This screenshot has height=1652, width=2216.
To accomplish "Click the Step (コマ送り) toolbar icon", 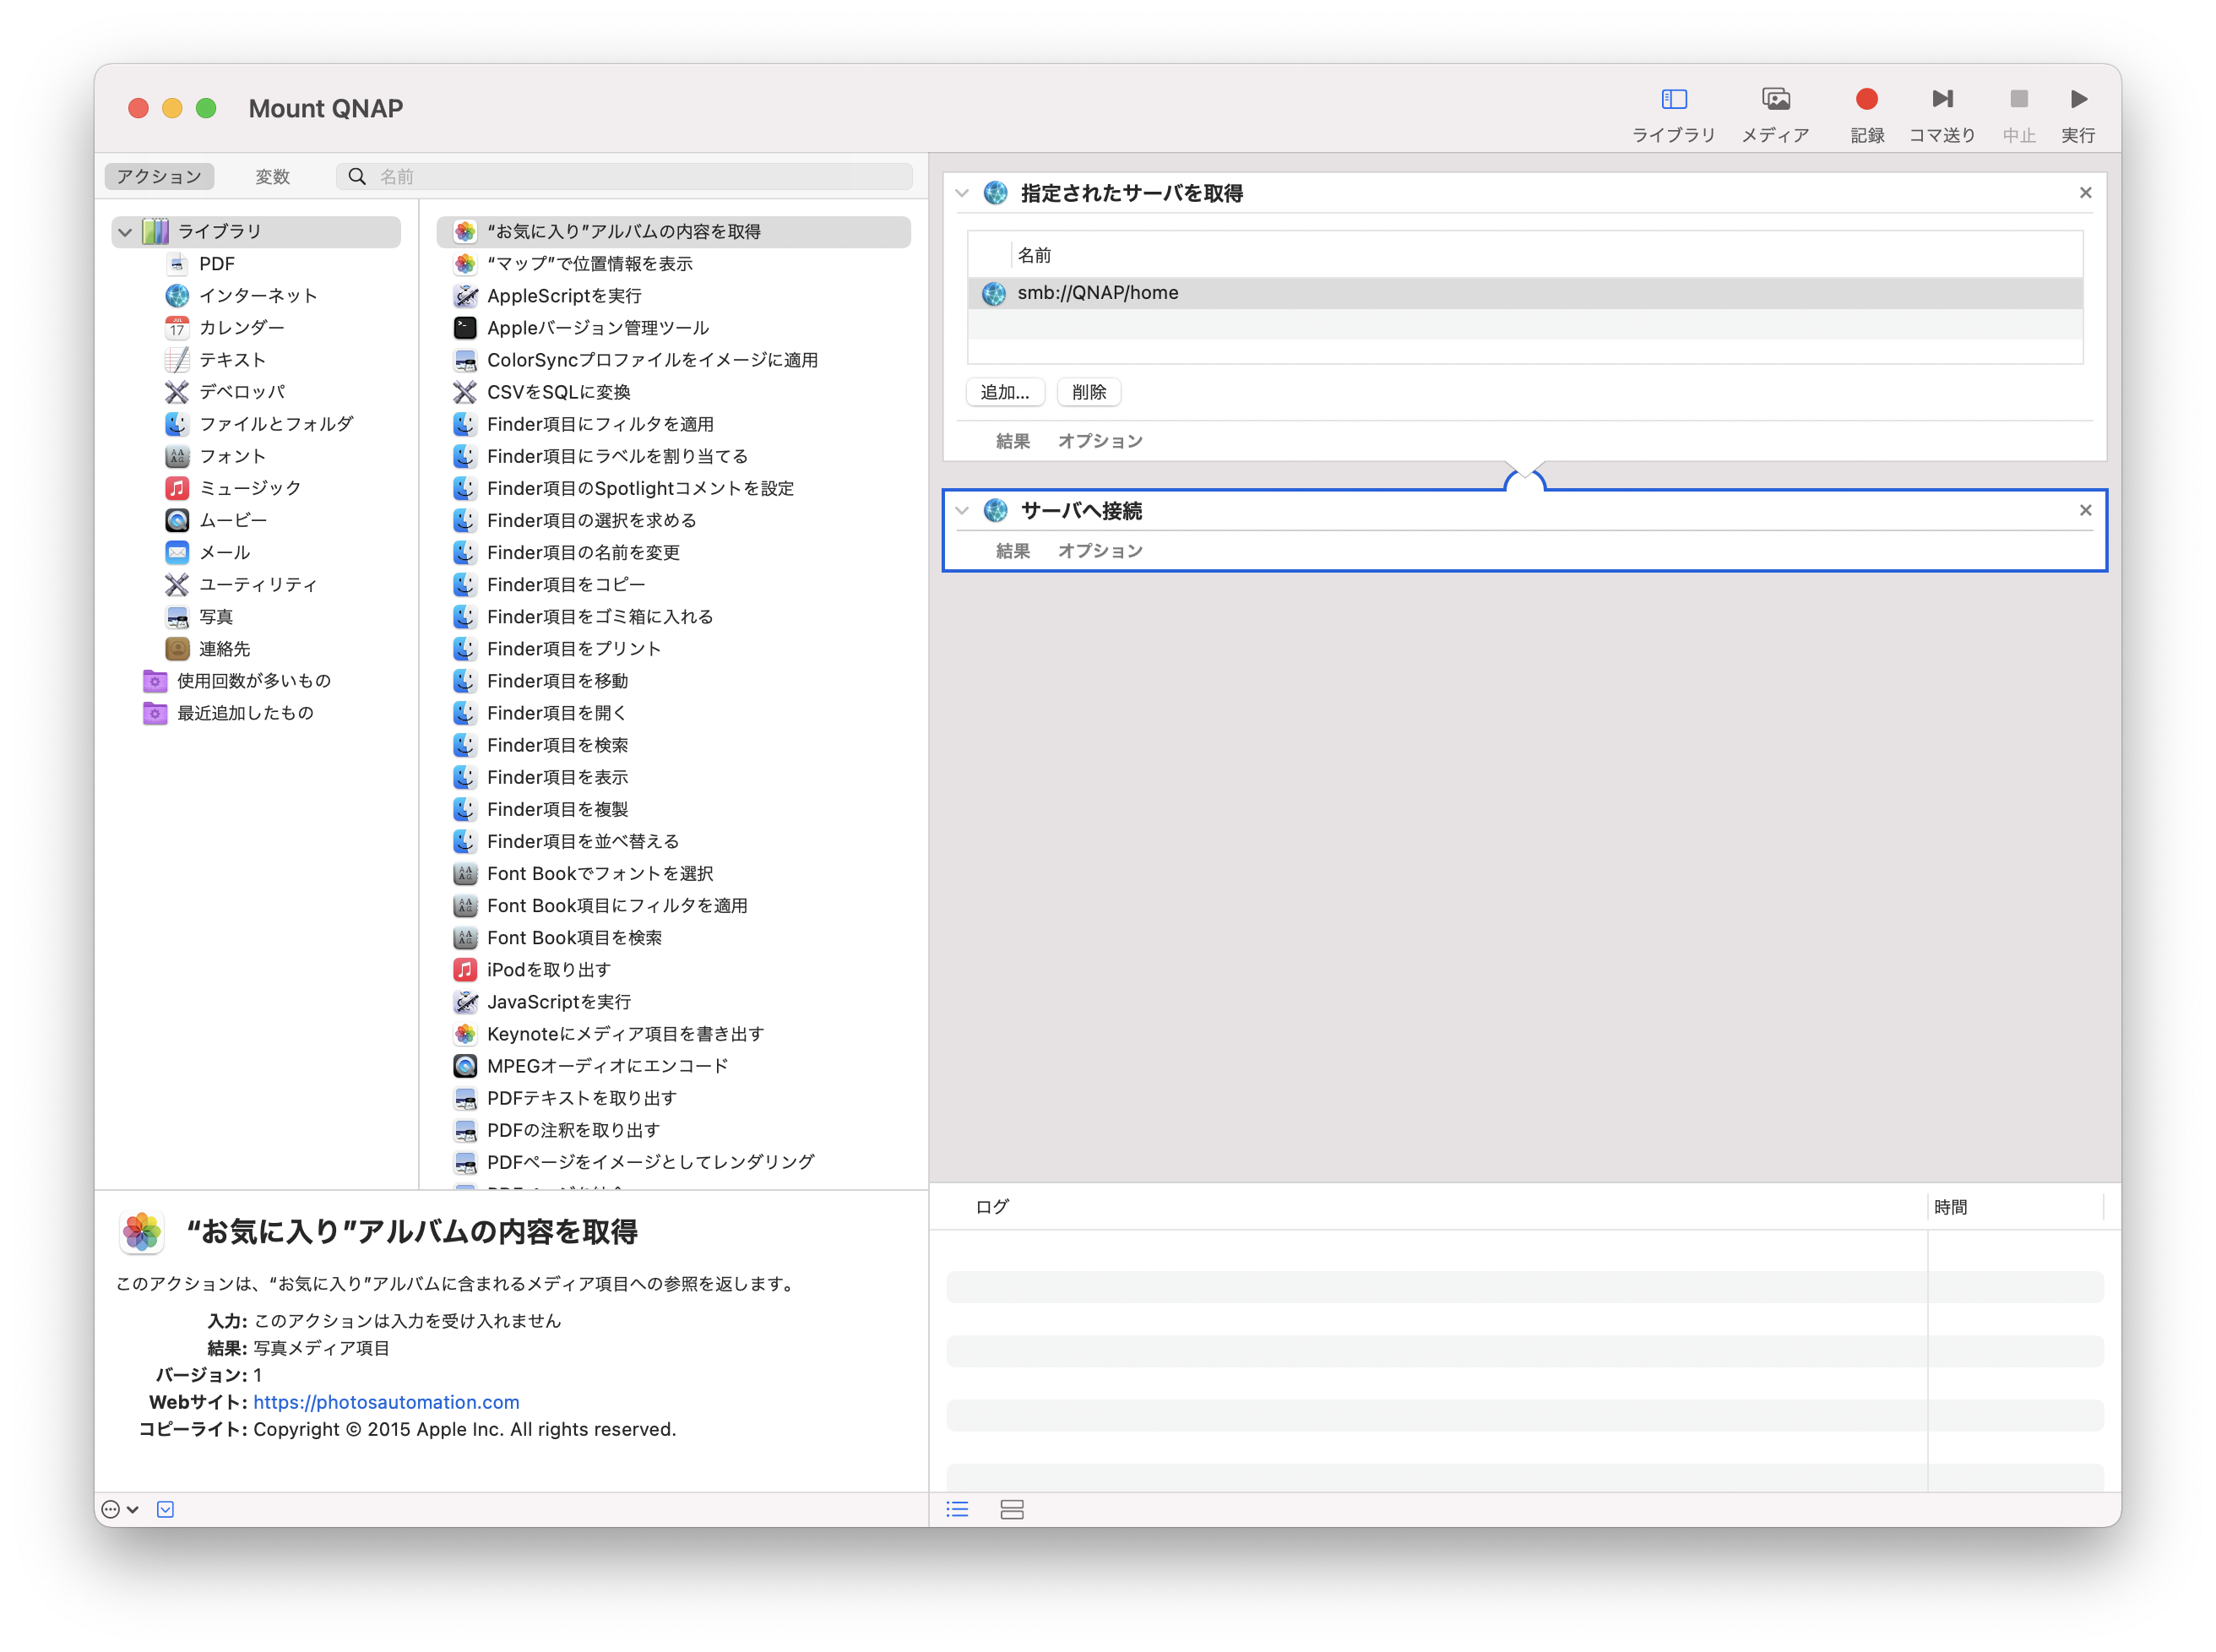I will [1942, 99].
